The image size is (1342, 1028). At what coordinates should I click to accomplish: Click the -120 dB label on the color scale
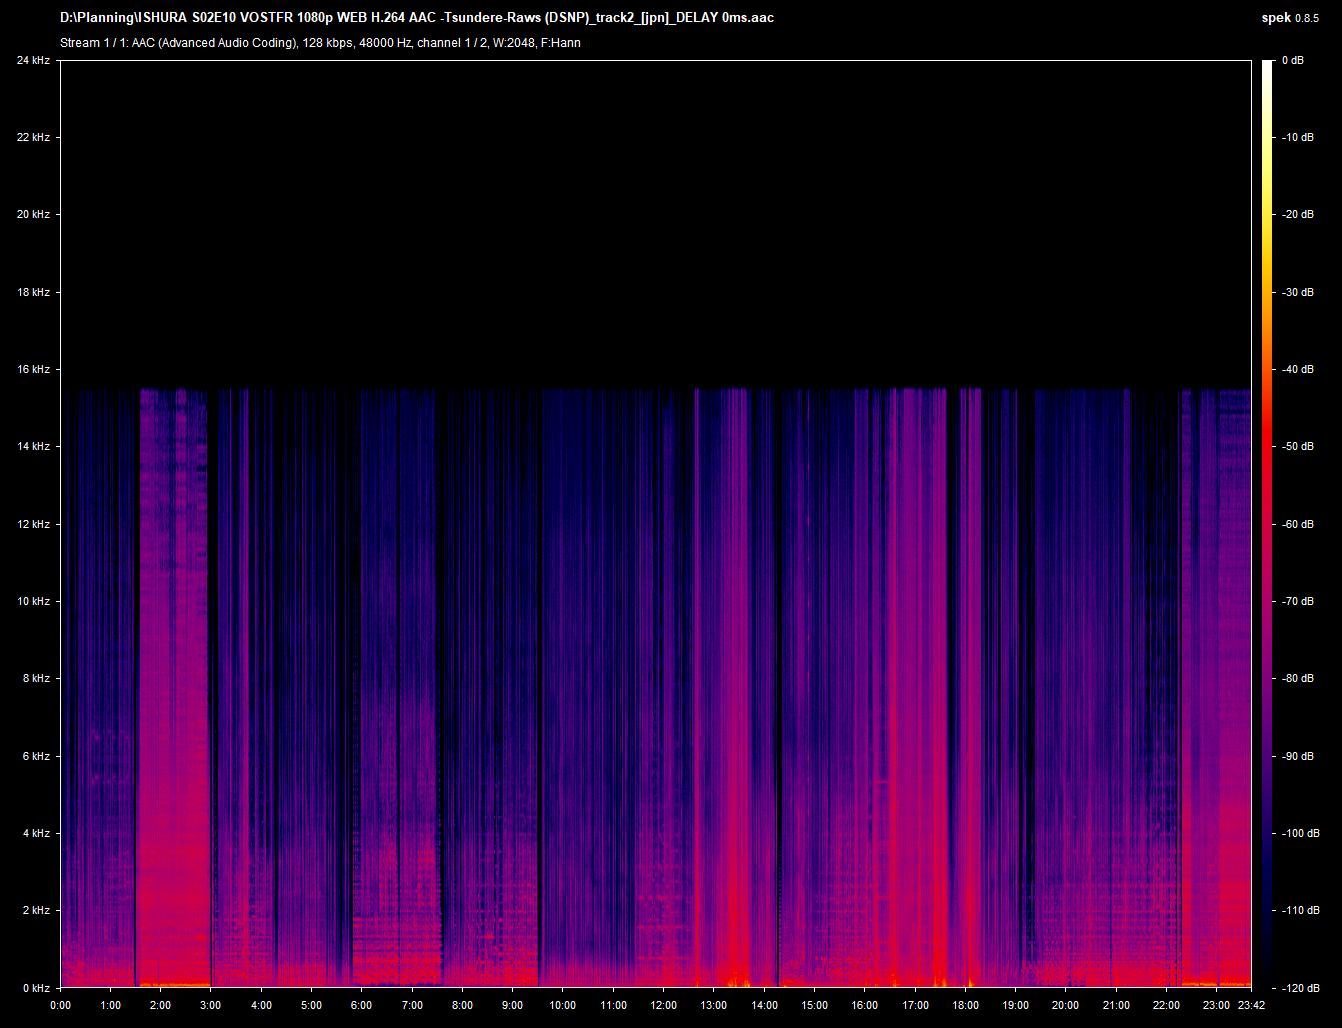pos(1298,987)
